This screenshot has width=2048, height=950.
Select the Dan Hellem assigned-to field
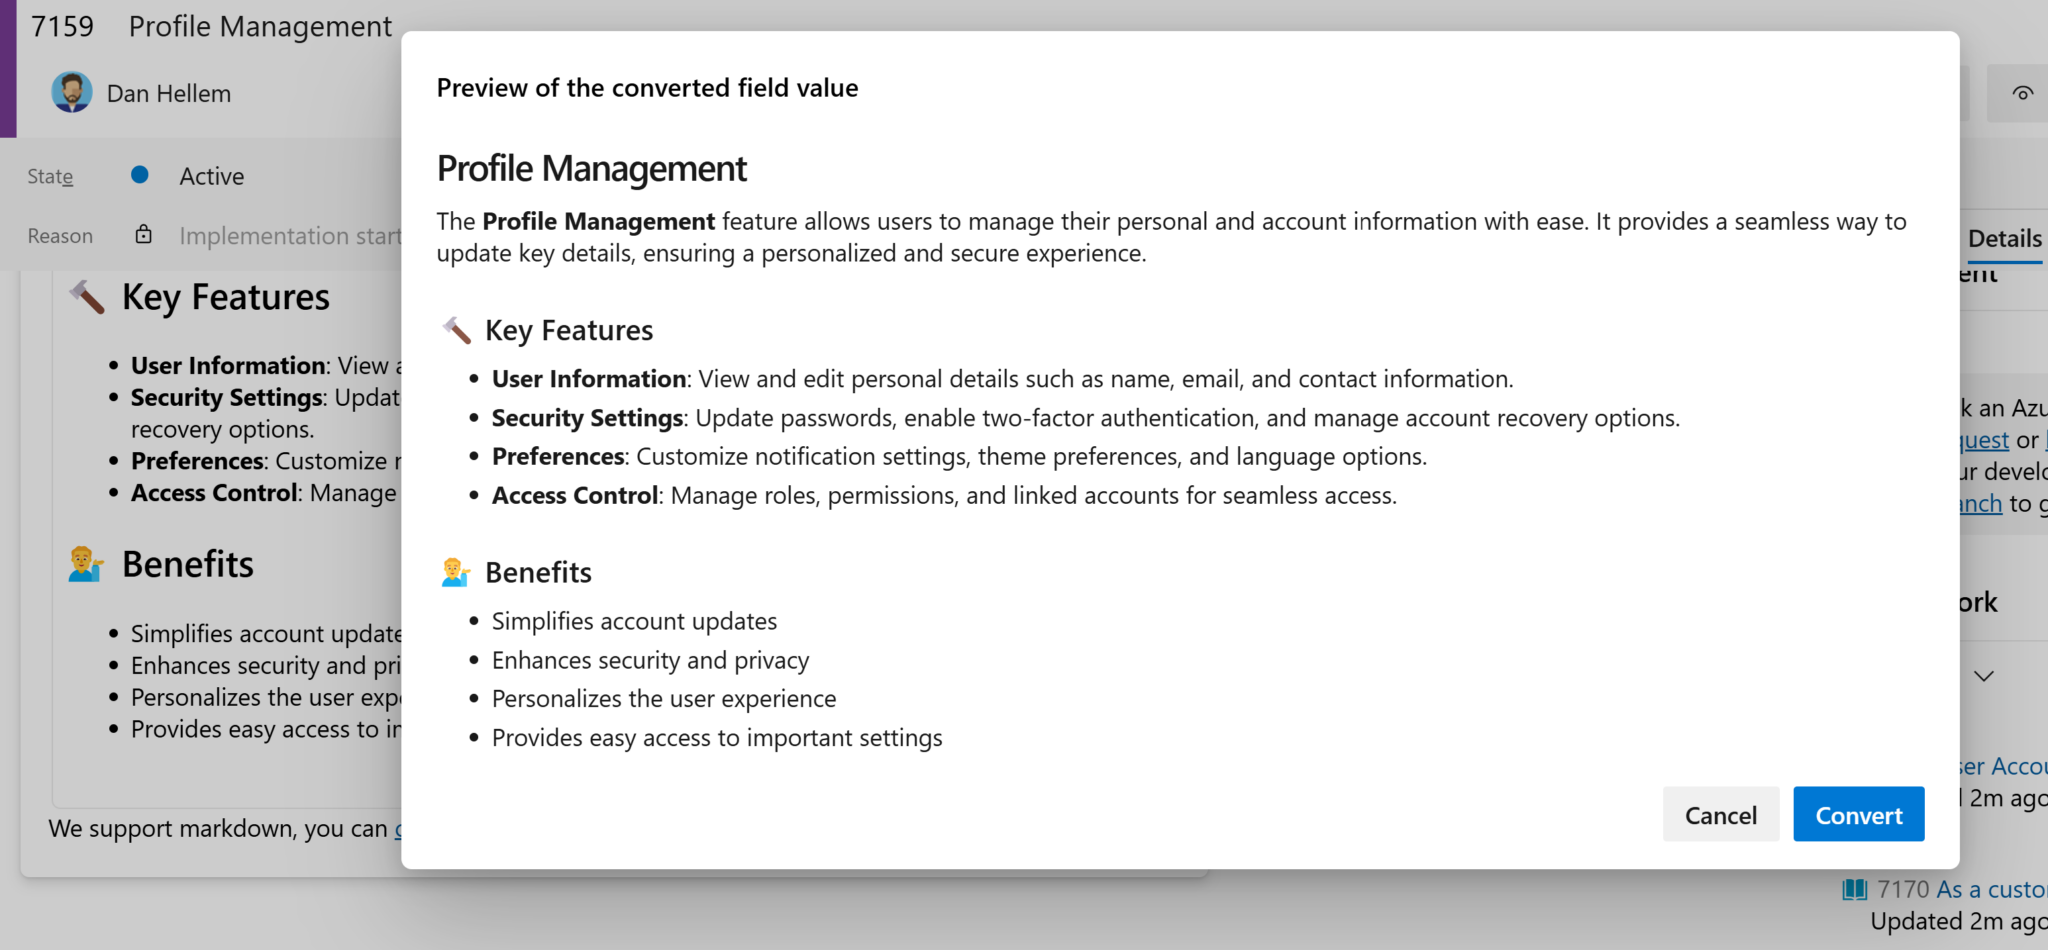click(x=168, y=92)
